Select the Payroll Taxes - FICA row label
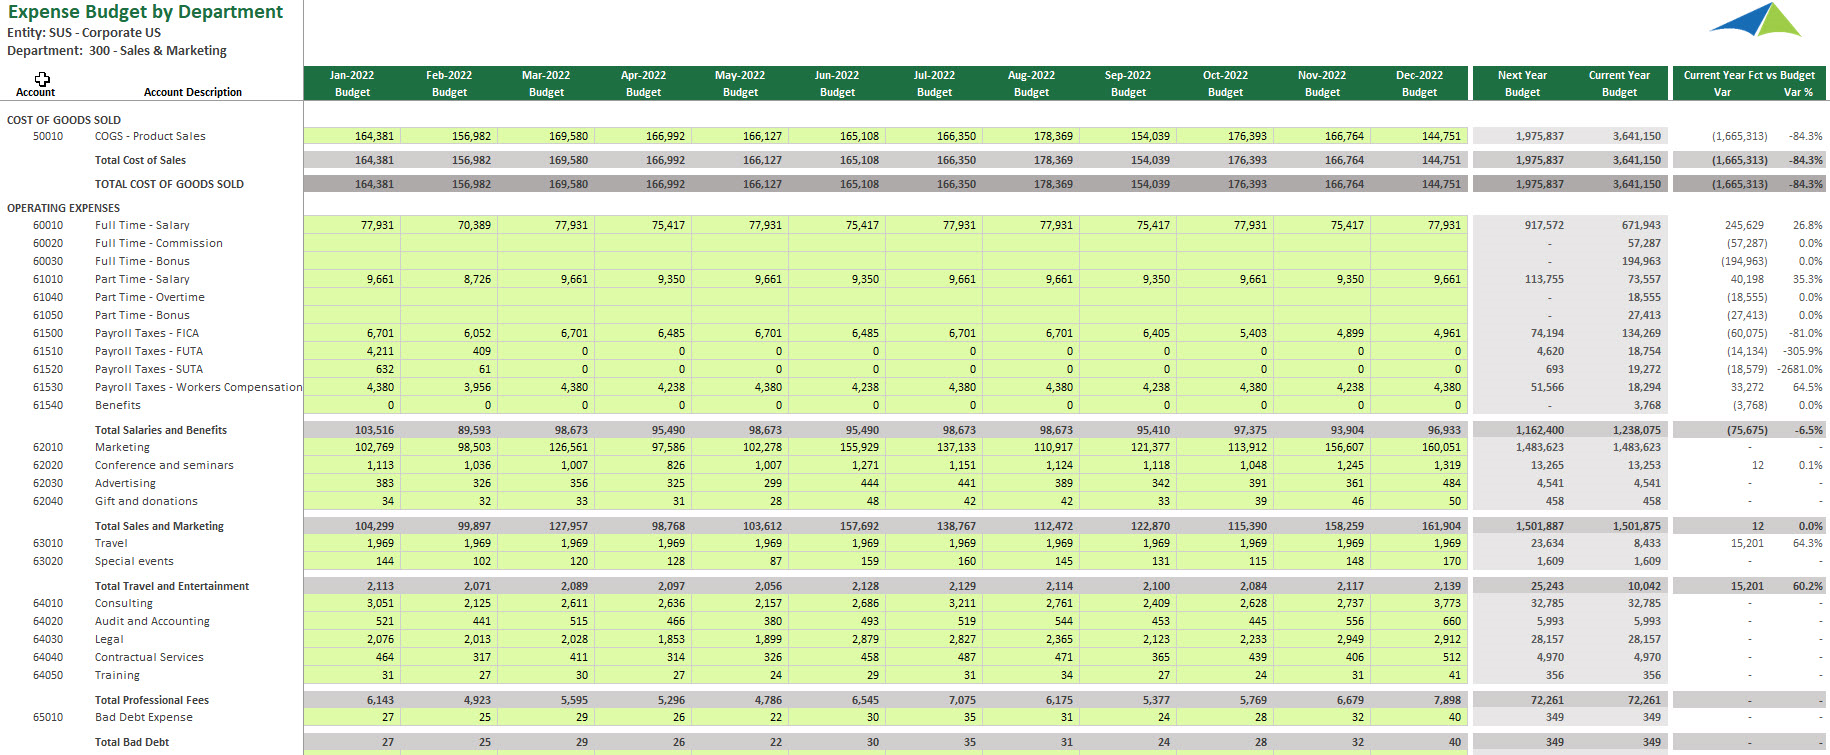This screenshot has width=1830, height=755. (x=147, y=333)
